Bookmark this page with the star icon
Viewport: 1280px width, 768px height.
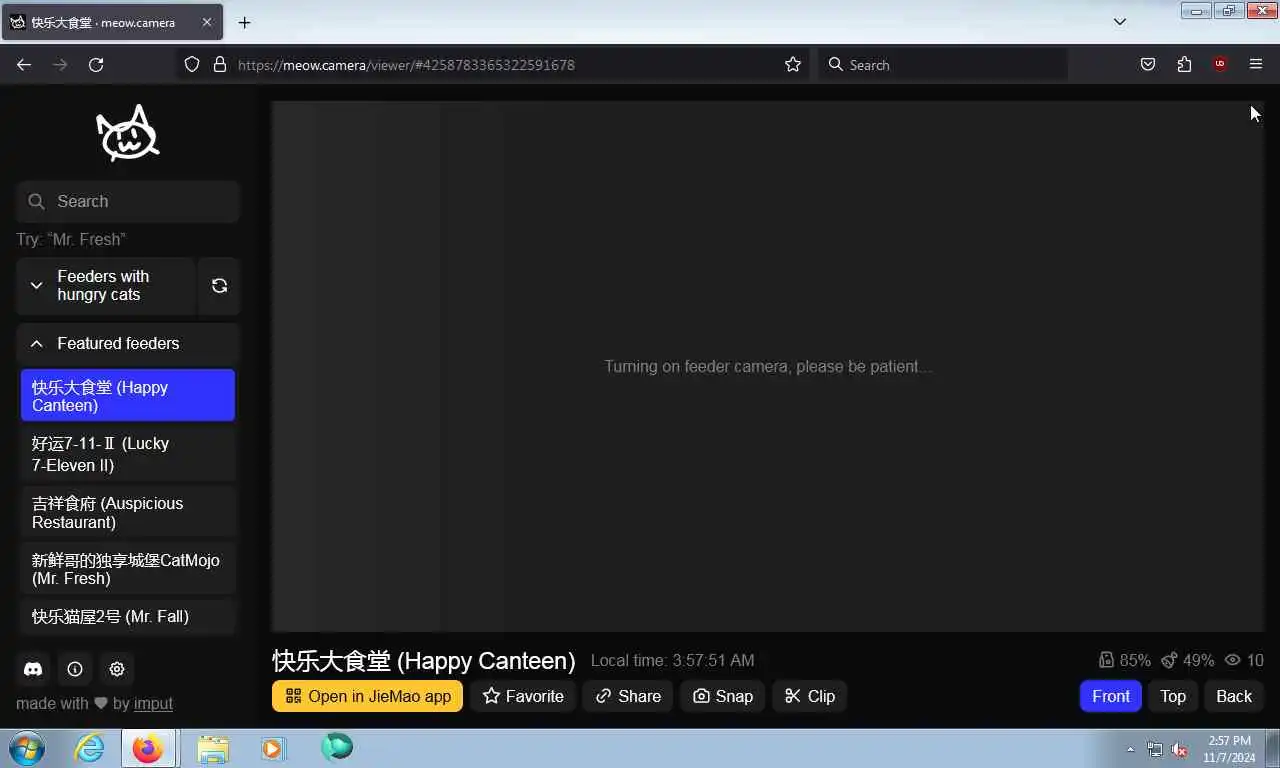tap(793, 65)
